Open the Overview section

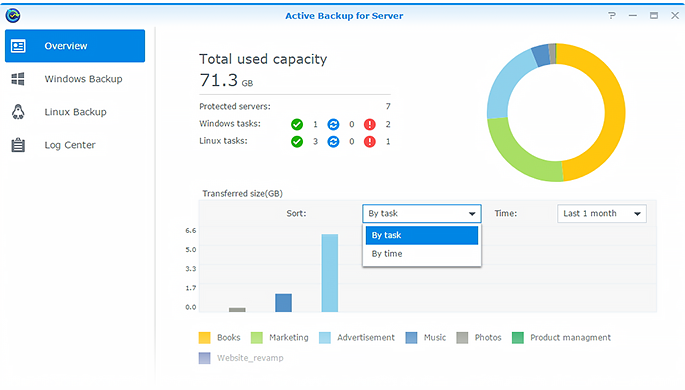[x=75, y=46]
